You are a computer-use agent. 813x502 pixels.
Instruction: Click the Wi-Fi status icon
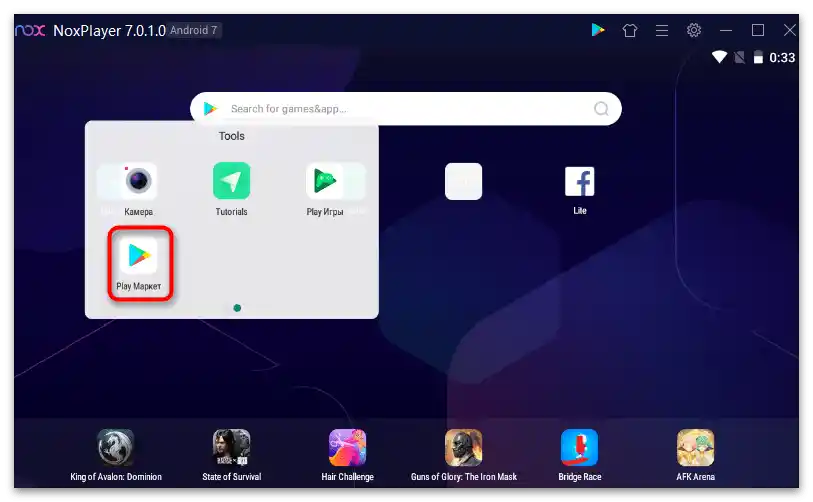coord(719,57)
